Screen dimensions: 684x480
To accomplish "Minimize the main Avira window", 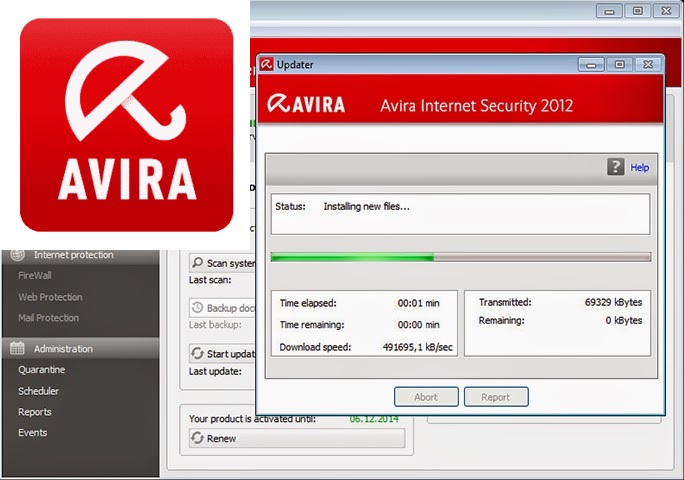I will [x=609, y=11].
